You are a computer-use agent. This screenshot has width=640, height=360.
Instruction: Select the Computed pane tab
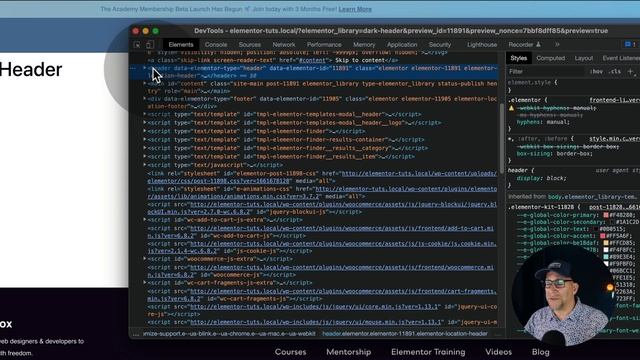[x=551, y=58]
